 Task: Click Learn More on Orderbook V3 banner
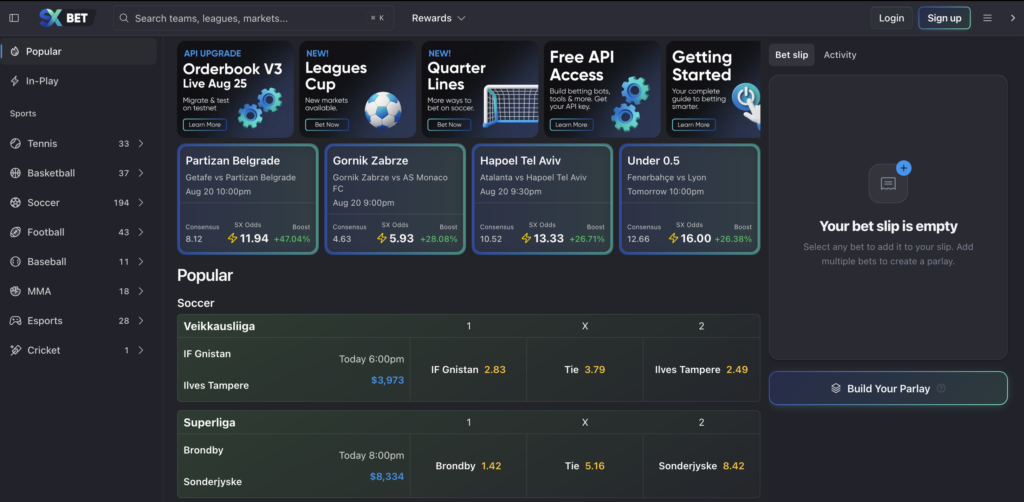(204, 125)
